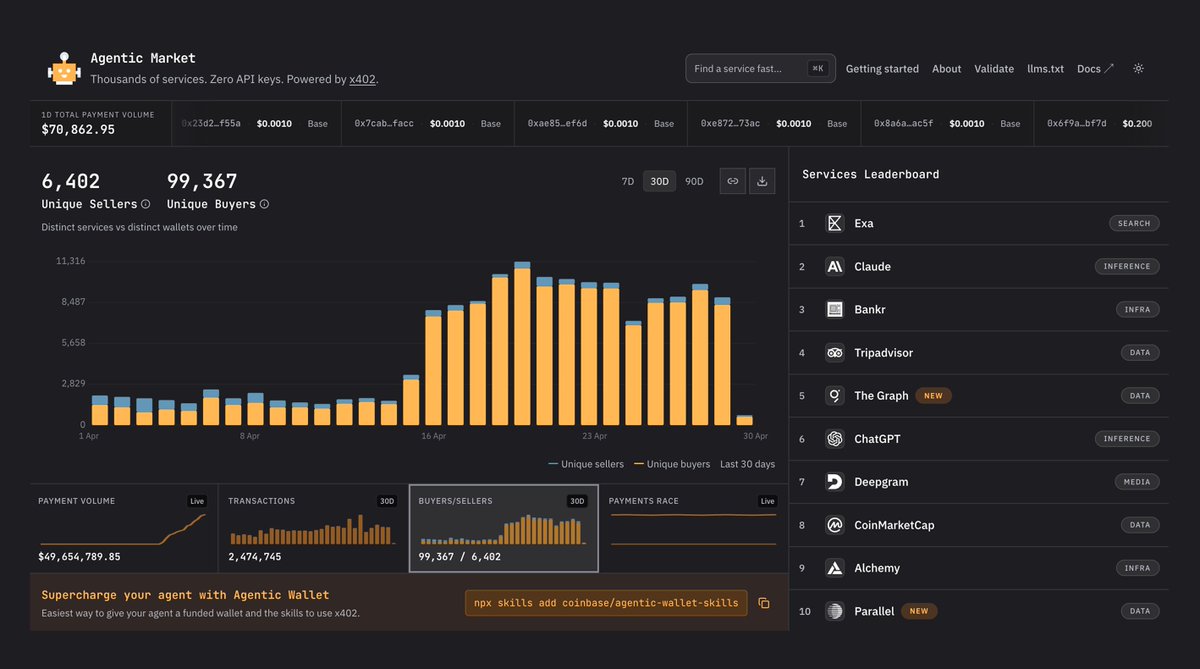The height and width of the screenshot is (669, 1200).
Task: Follow the x402 hyperlink in tagline
Action: click(x=363, y=79)
